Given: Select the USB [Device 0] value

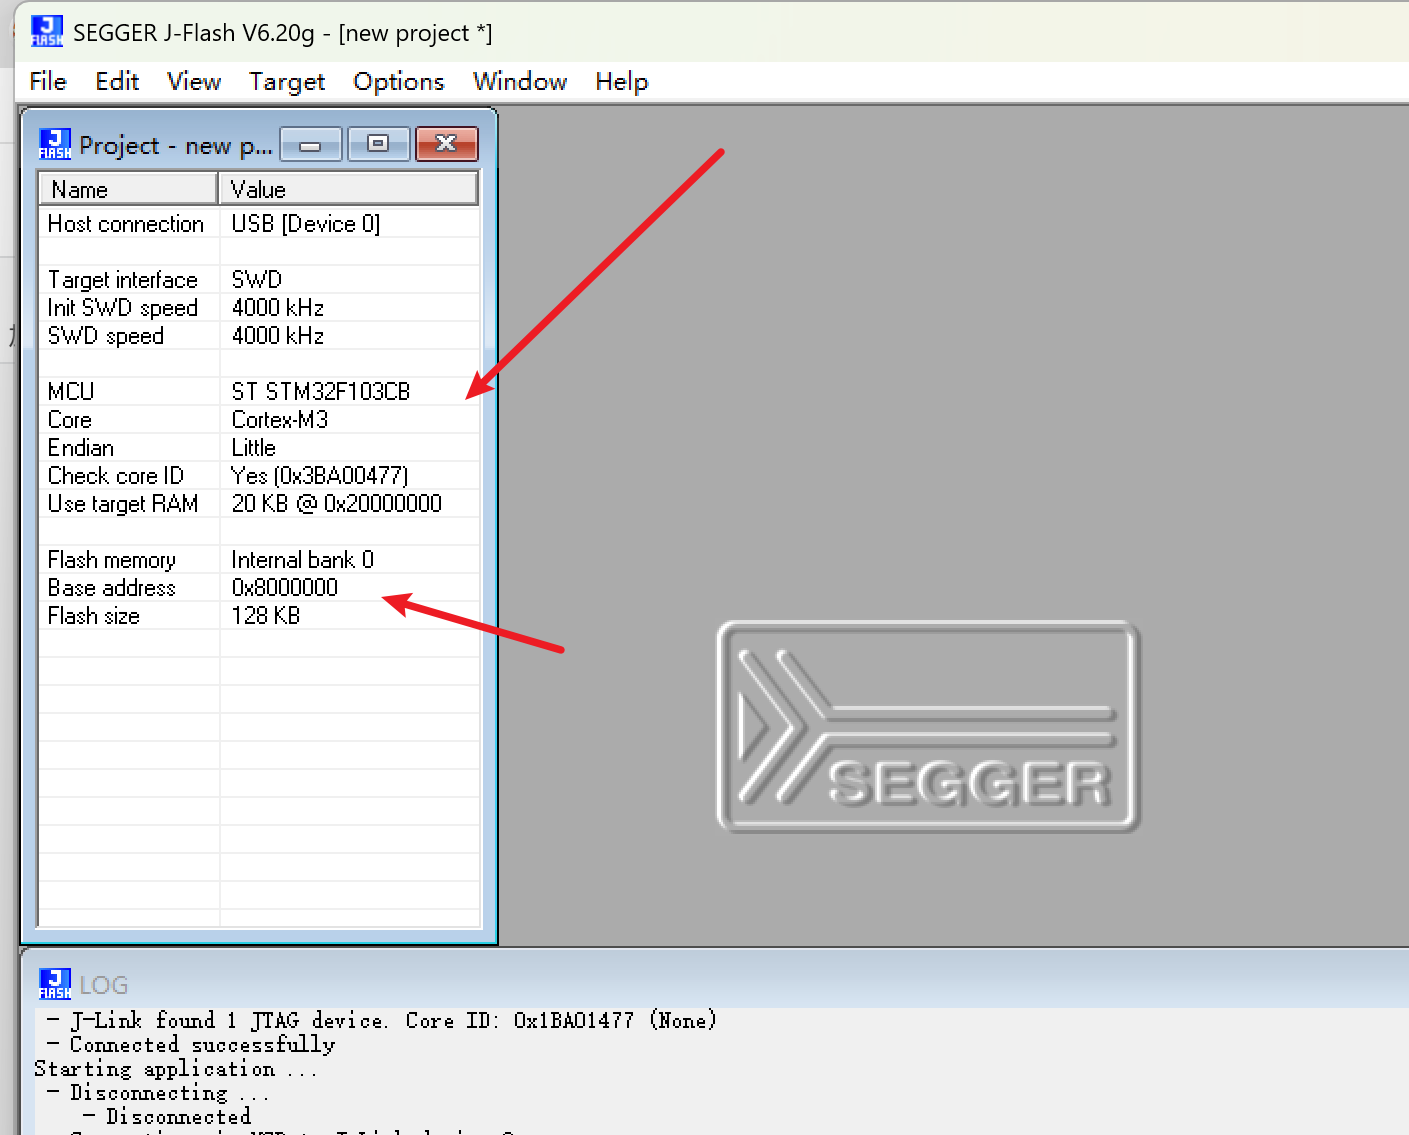Looking at the screenshot, I should coord(306,224).
